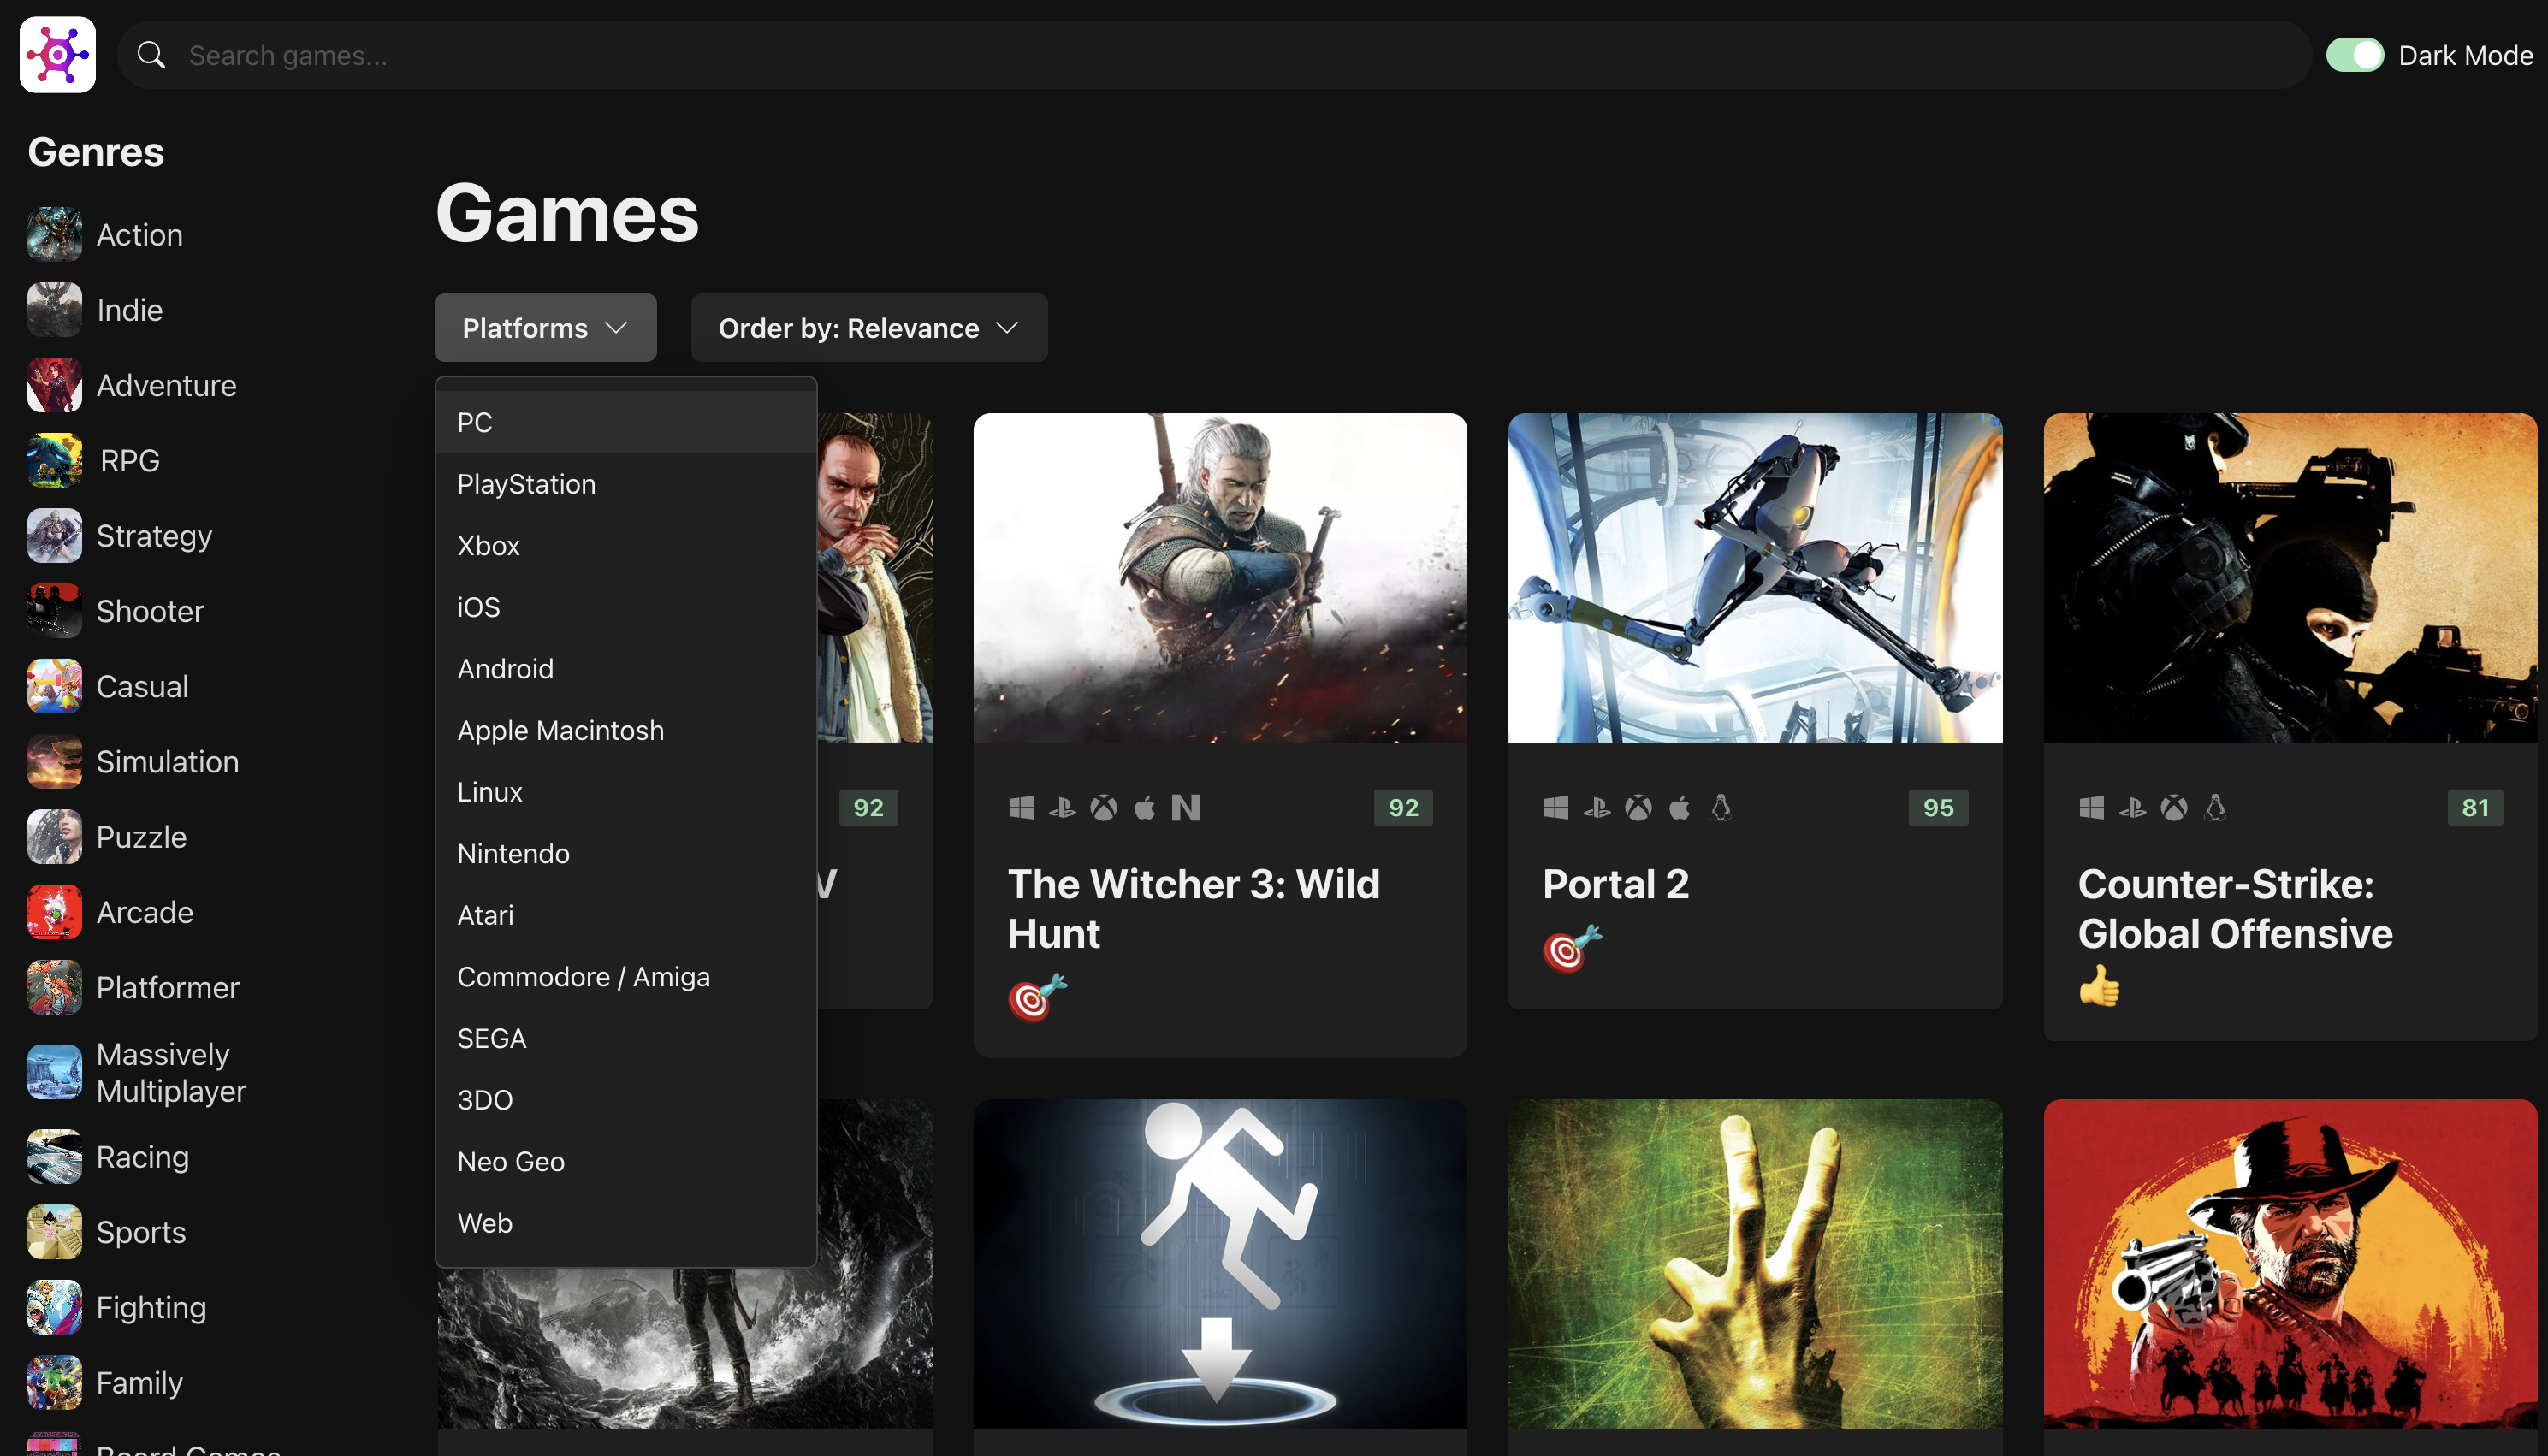Collapse the Platforms dropdown
The height and width of the screenshot is (1456, 2548).
[x=545, y=327]
